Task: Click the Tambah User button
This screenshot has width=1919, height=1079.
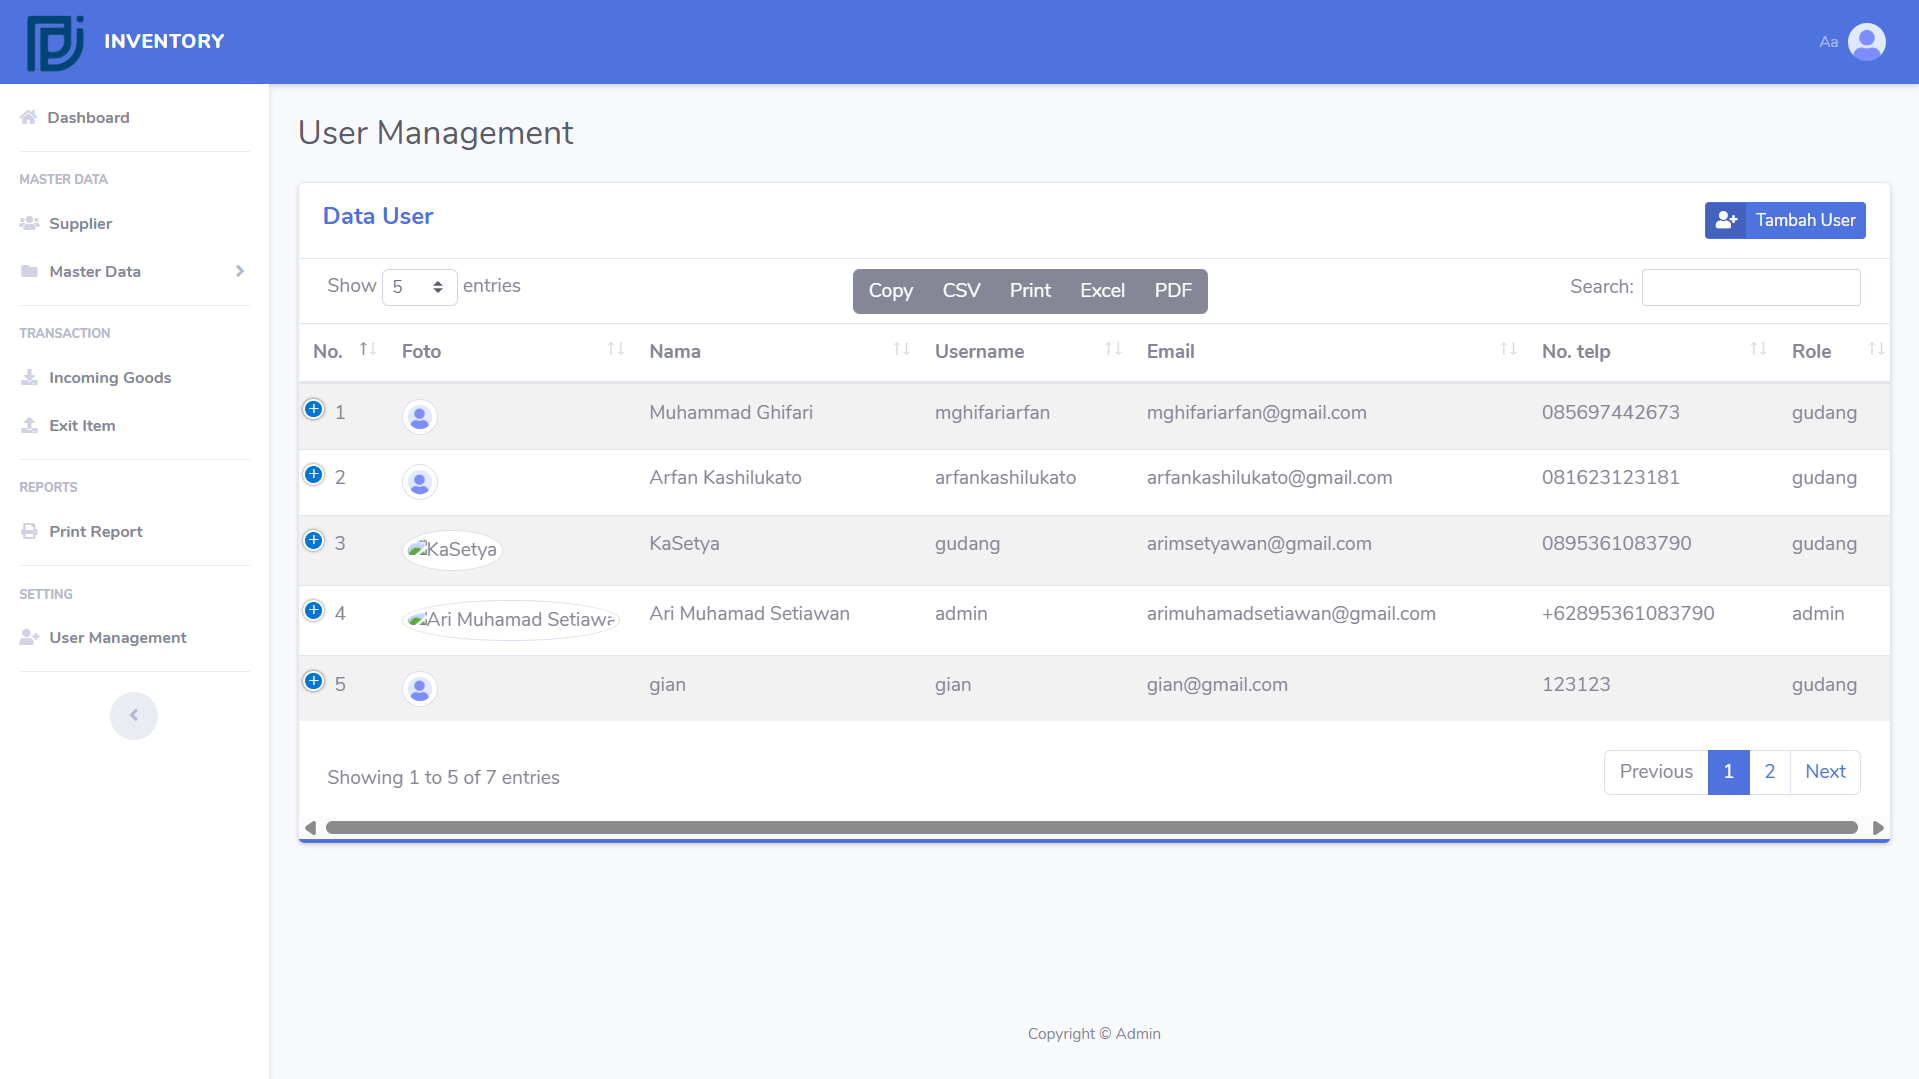Action: coord(1785,220)
